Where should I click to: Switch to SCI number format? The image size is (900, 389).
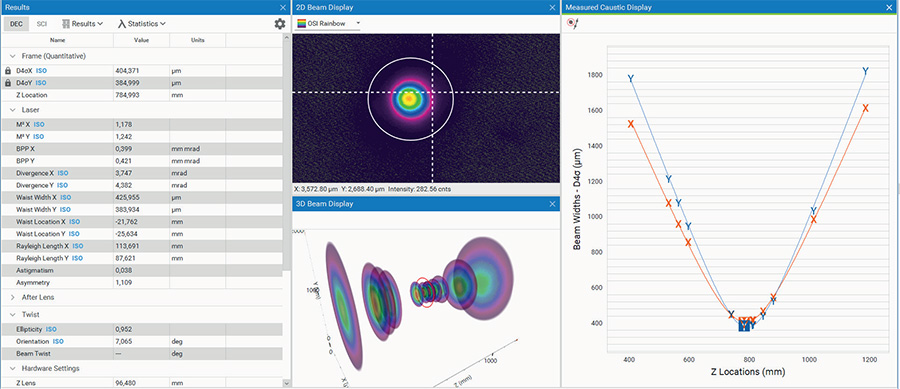(41, 24)
